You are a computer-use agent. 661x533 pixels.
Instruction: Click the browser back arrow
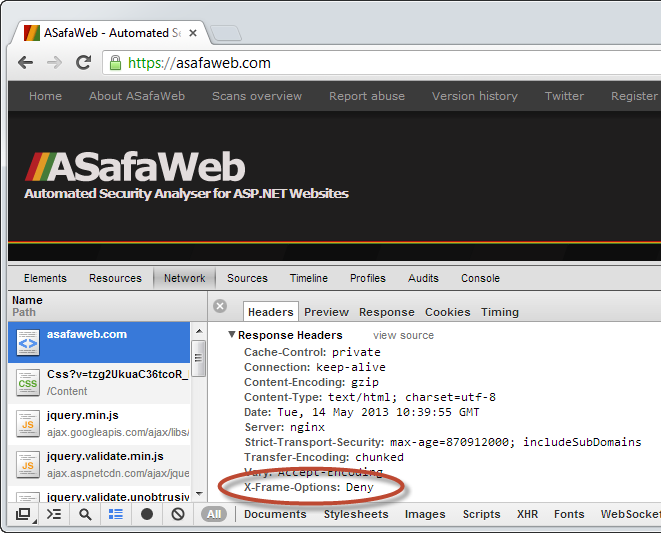click(26, 63)
